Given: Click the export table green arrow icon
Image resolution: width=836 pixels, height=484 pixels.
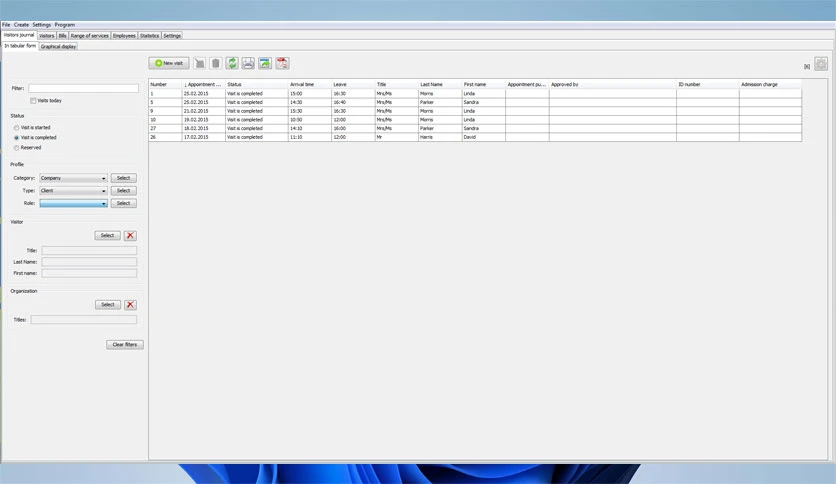Looking at the screenshot, I should tap(265, 63).
